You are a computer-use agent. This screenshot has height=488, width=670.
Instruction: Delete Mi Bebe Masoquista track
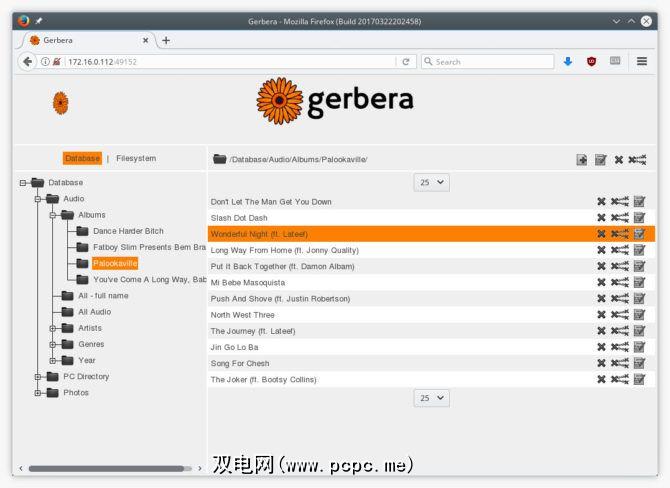tap(601, 282)
